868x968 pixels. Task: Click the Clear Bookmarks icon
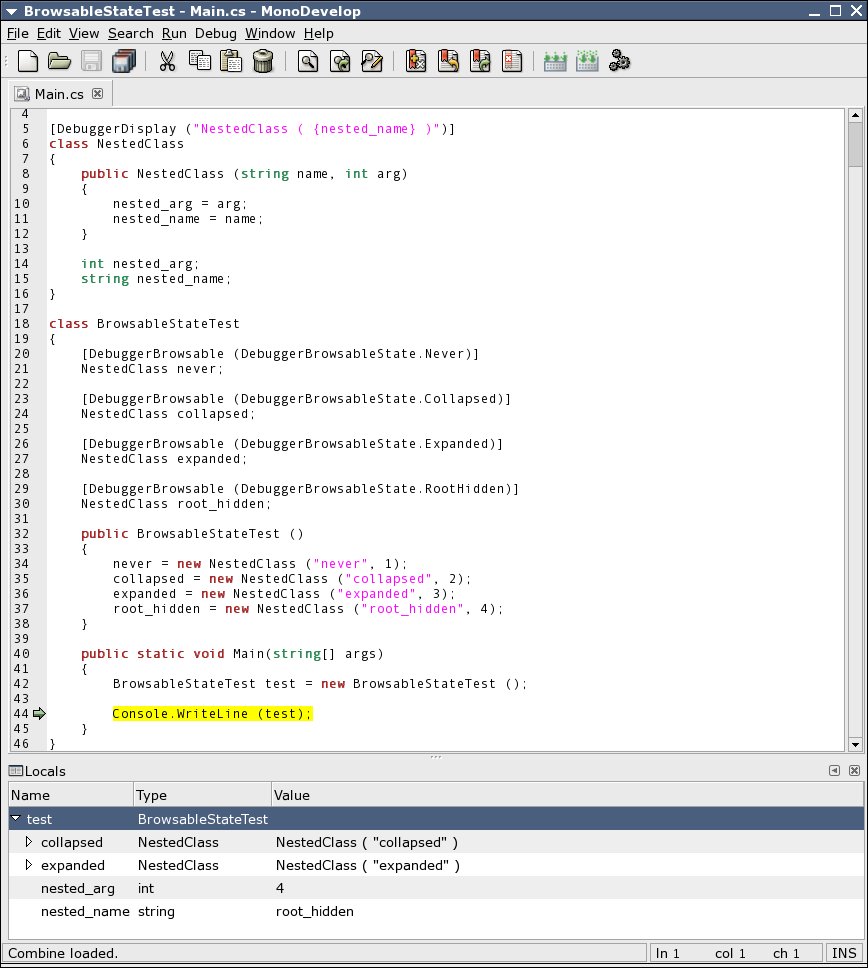point(512,61)
